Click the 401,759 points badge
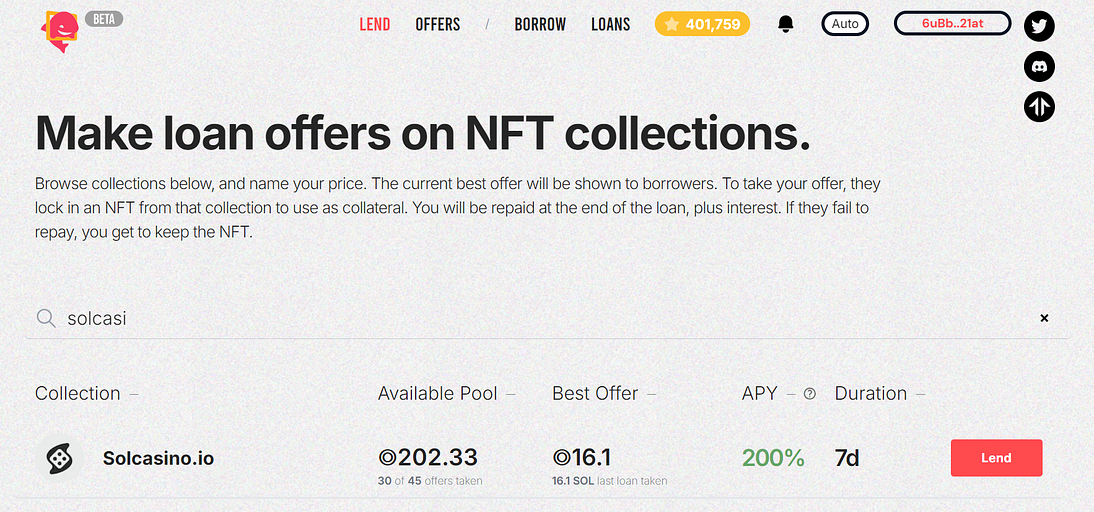The image size is (1094, 512). pyautogui.click(x=702, y=24)
